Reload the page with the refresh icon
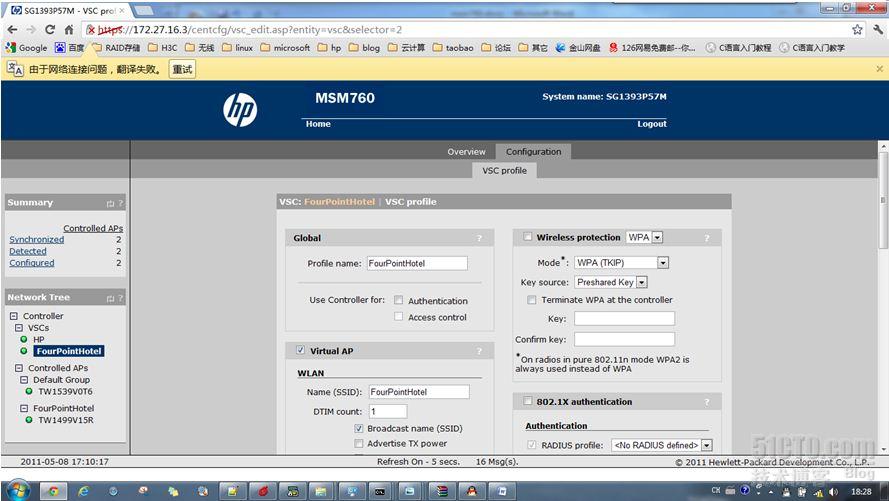 pos(50,29)
